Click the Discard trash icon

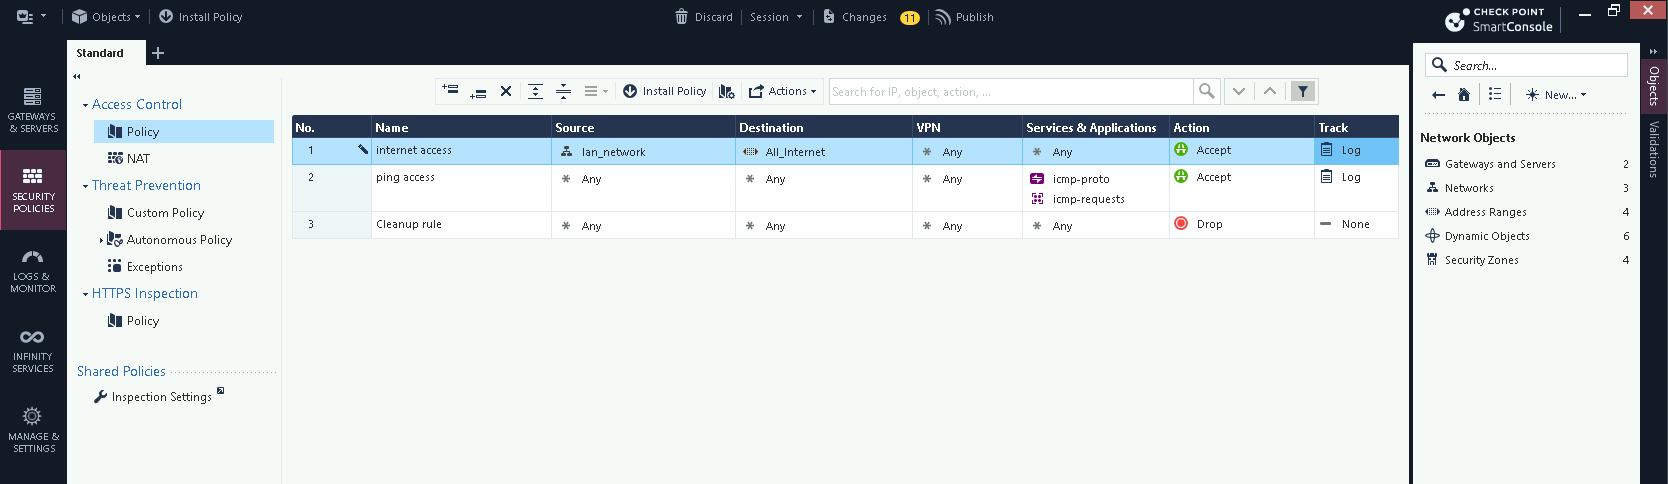682,17
